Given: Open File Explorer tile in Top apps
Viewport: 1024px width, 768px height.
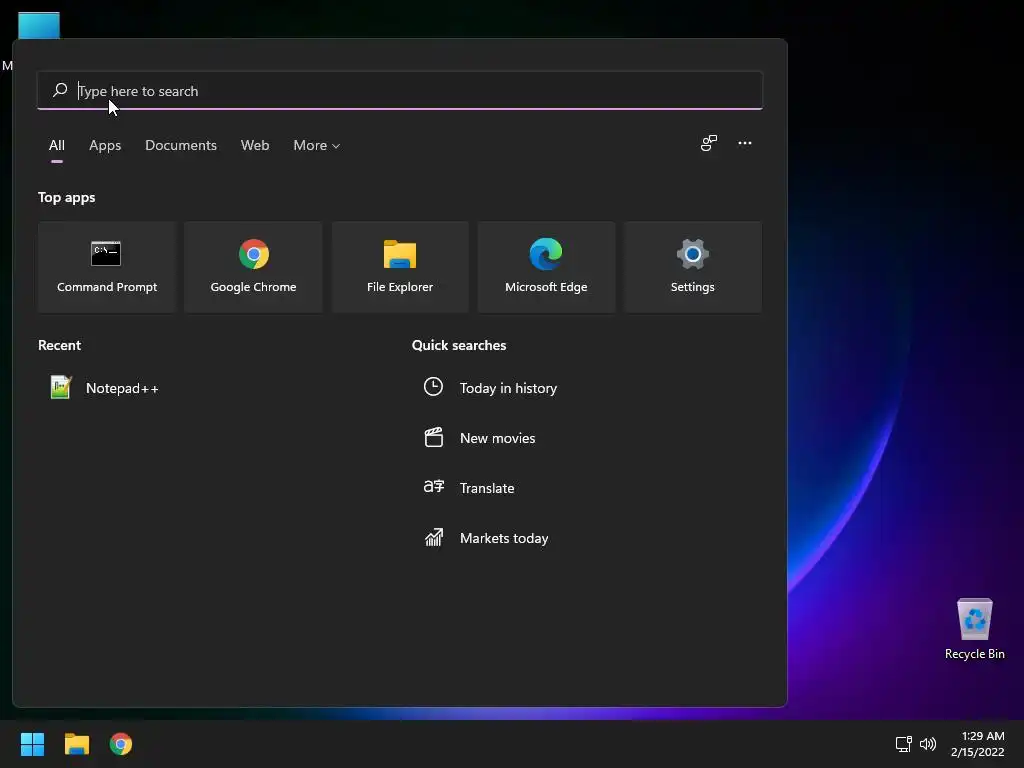Looking at the screenshot, I should point(400,266).
